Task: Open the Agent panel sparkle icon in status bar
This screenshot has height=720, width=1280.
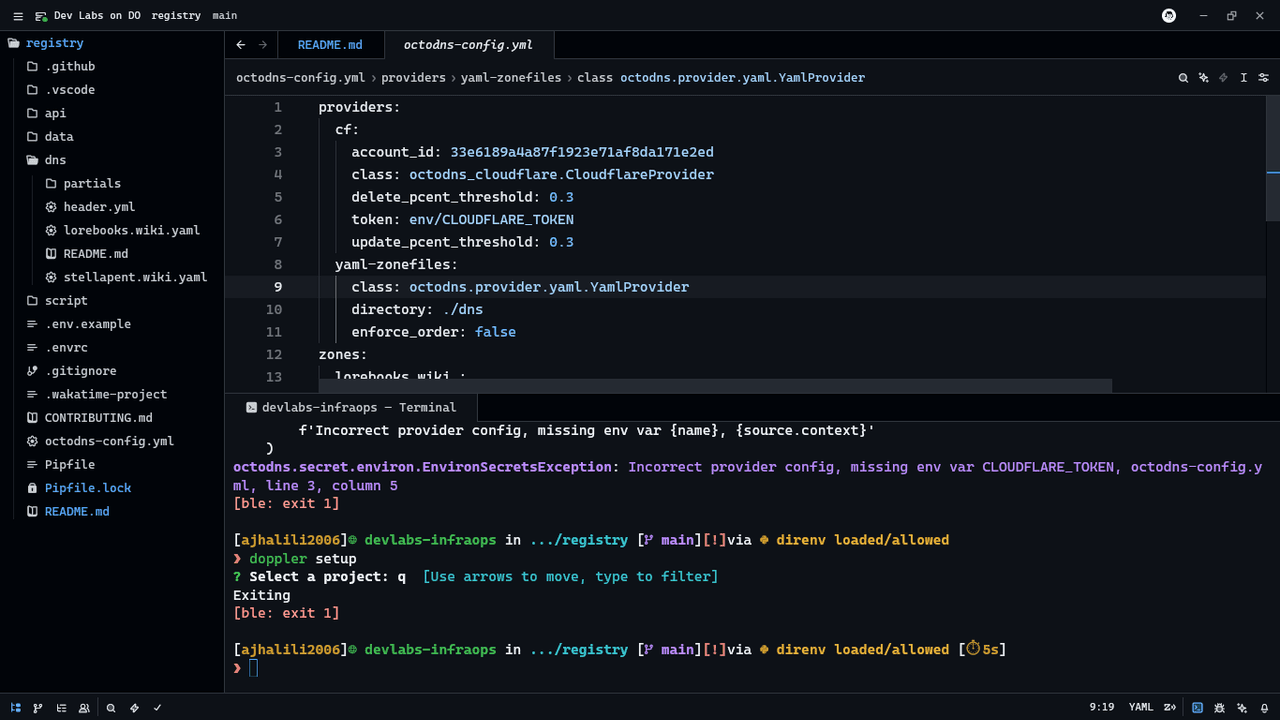Action: pyautogui.click(x=1242, y=708)
